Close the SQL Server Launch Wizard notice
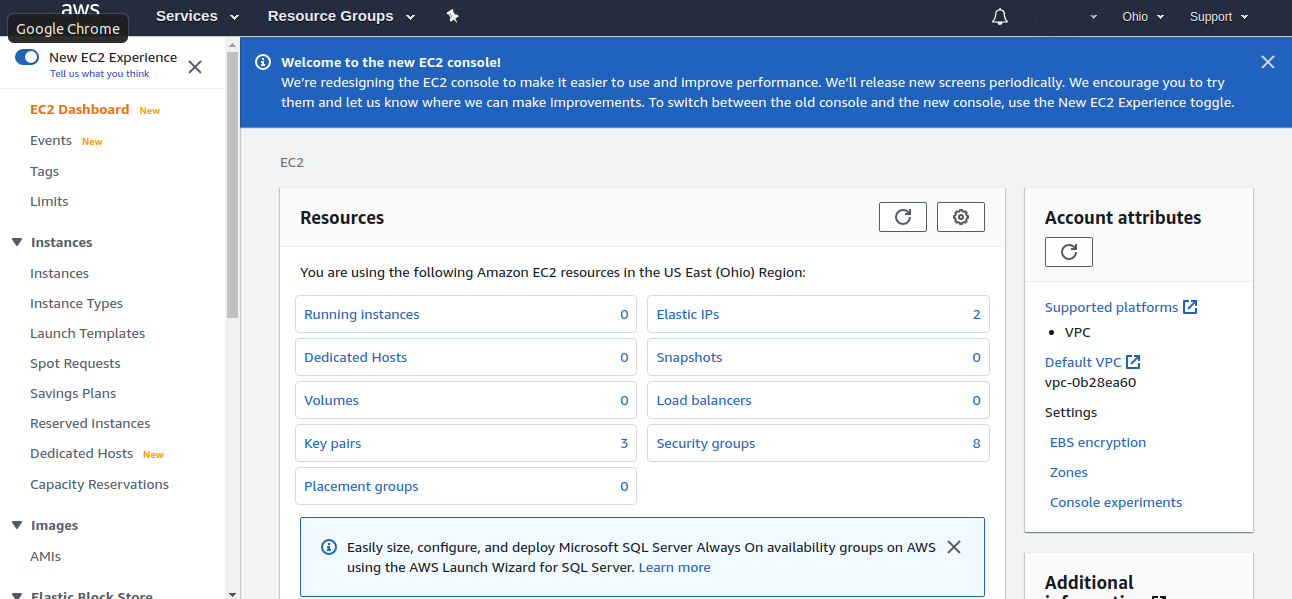Screen dimensions: 1292x599 coord(953,547)
